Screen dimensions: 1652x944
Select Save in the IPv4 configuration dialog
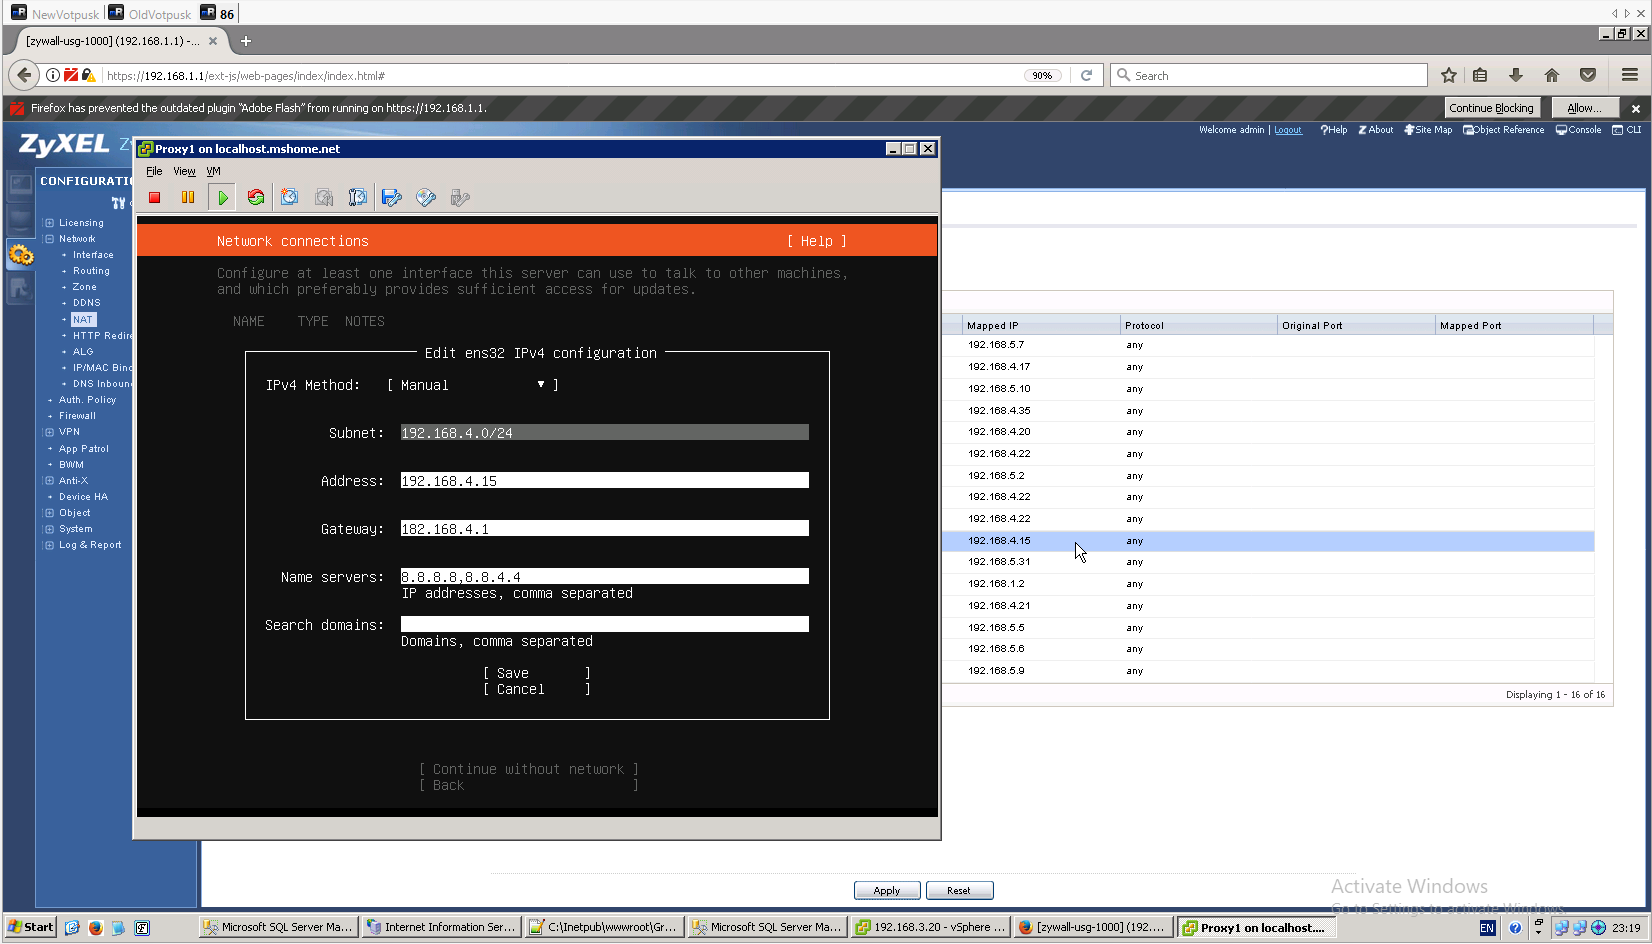[537, 673]
